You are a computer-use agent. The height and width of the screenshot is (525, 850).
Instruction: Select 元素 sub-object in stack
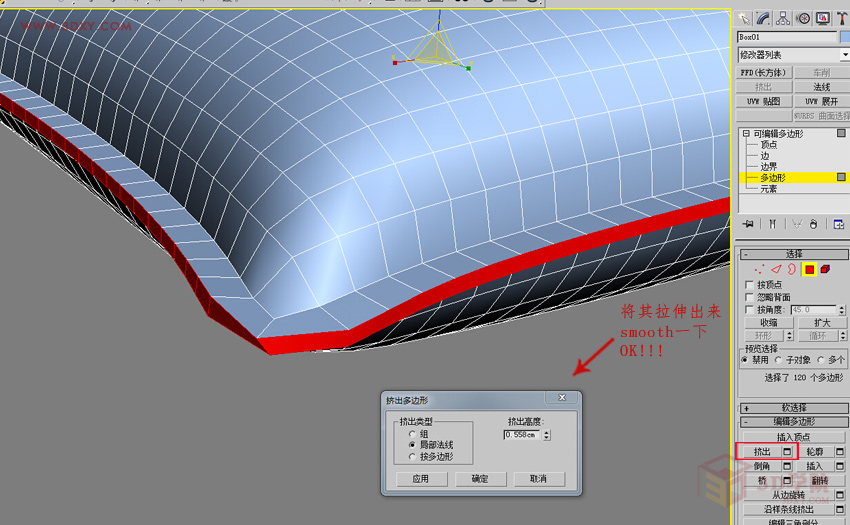[x=769, y=188]
